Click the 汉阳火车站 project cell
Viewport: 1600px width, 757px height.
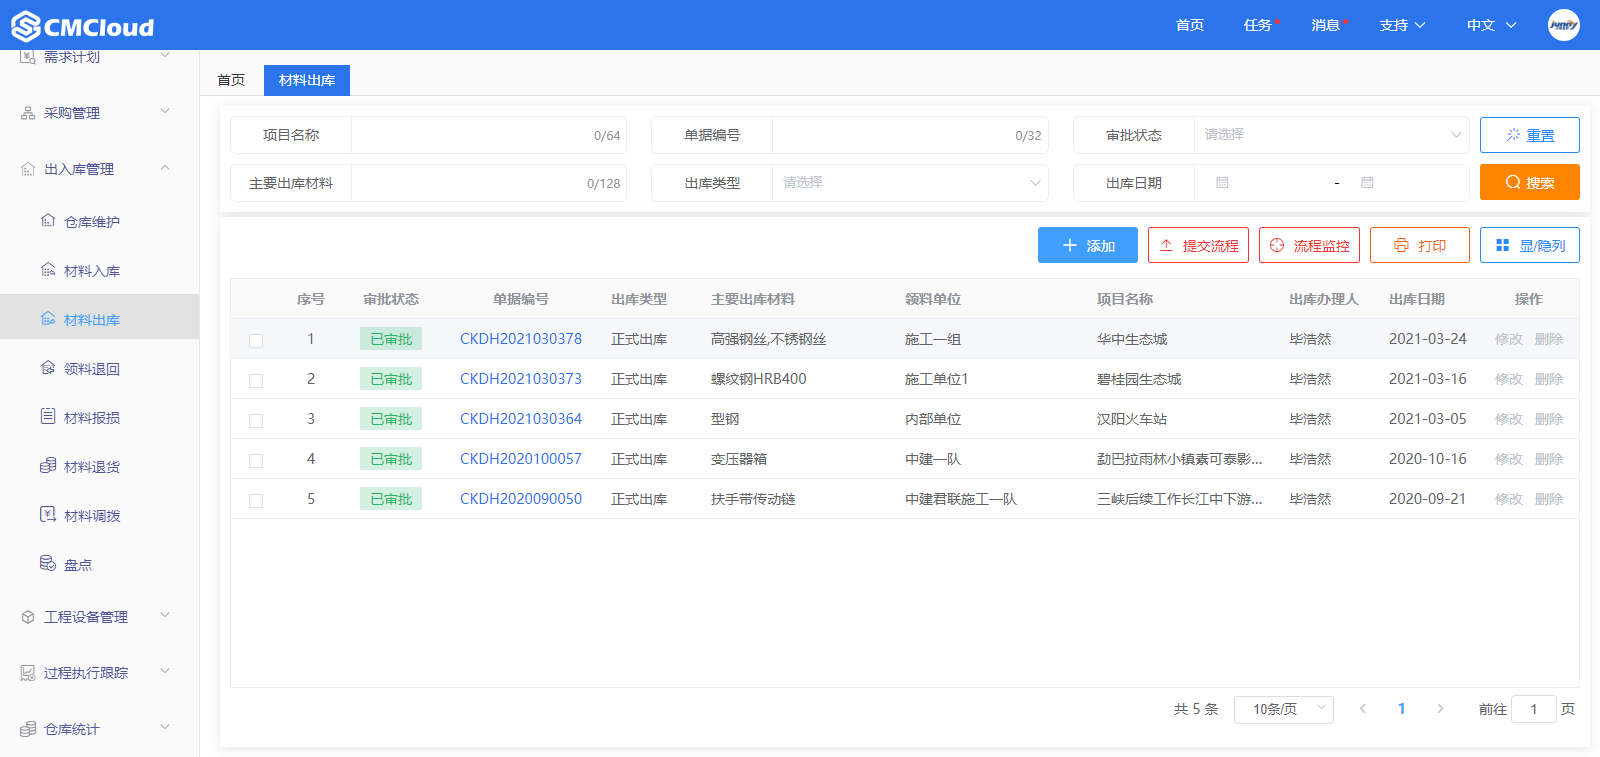[1132, 419]
